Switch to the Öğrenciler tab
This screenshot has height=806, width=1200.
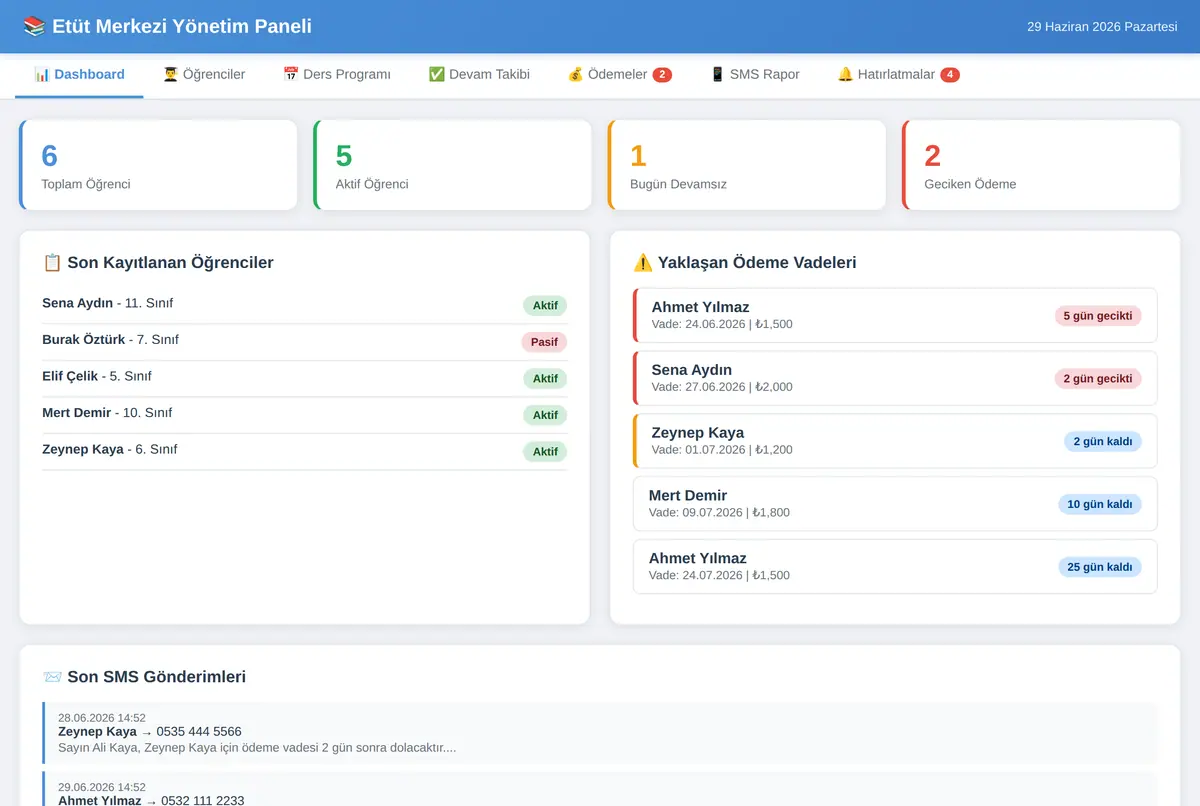click(204, 75)
